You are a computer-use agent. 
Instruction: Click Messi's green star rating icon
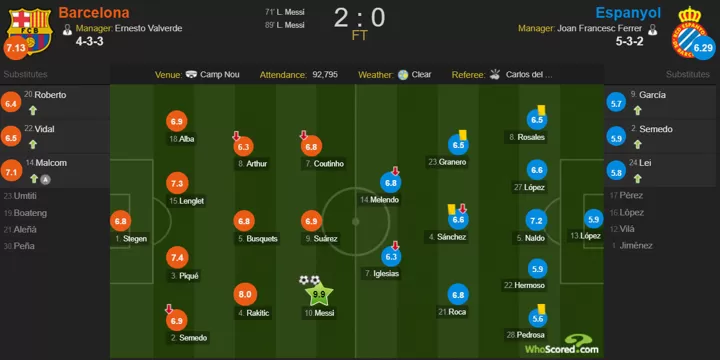tap(319, 295)
